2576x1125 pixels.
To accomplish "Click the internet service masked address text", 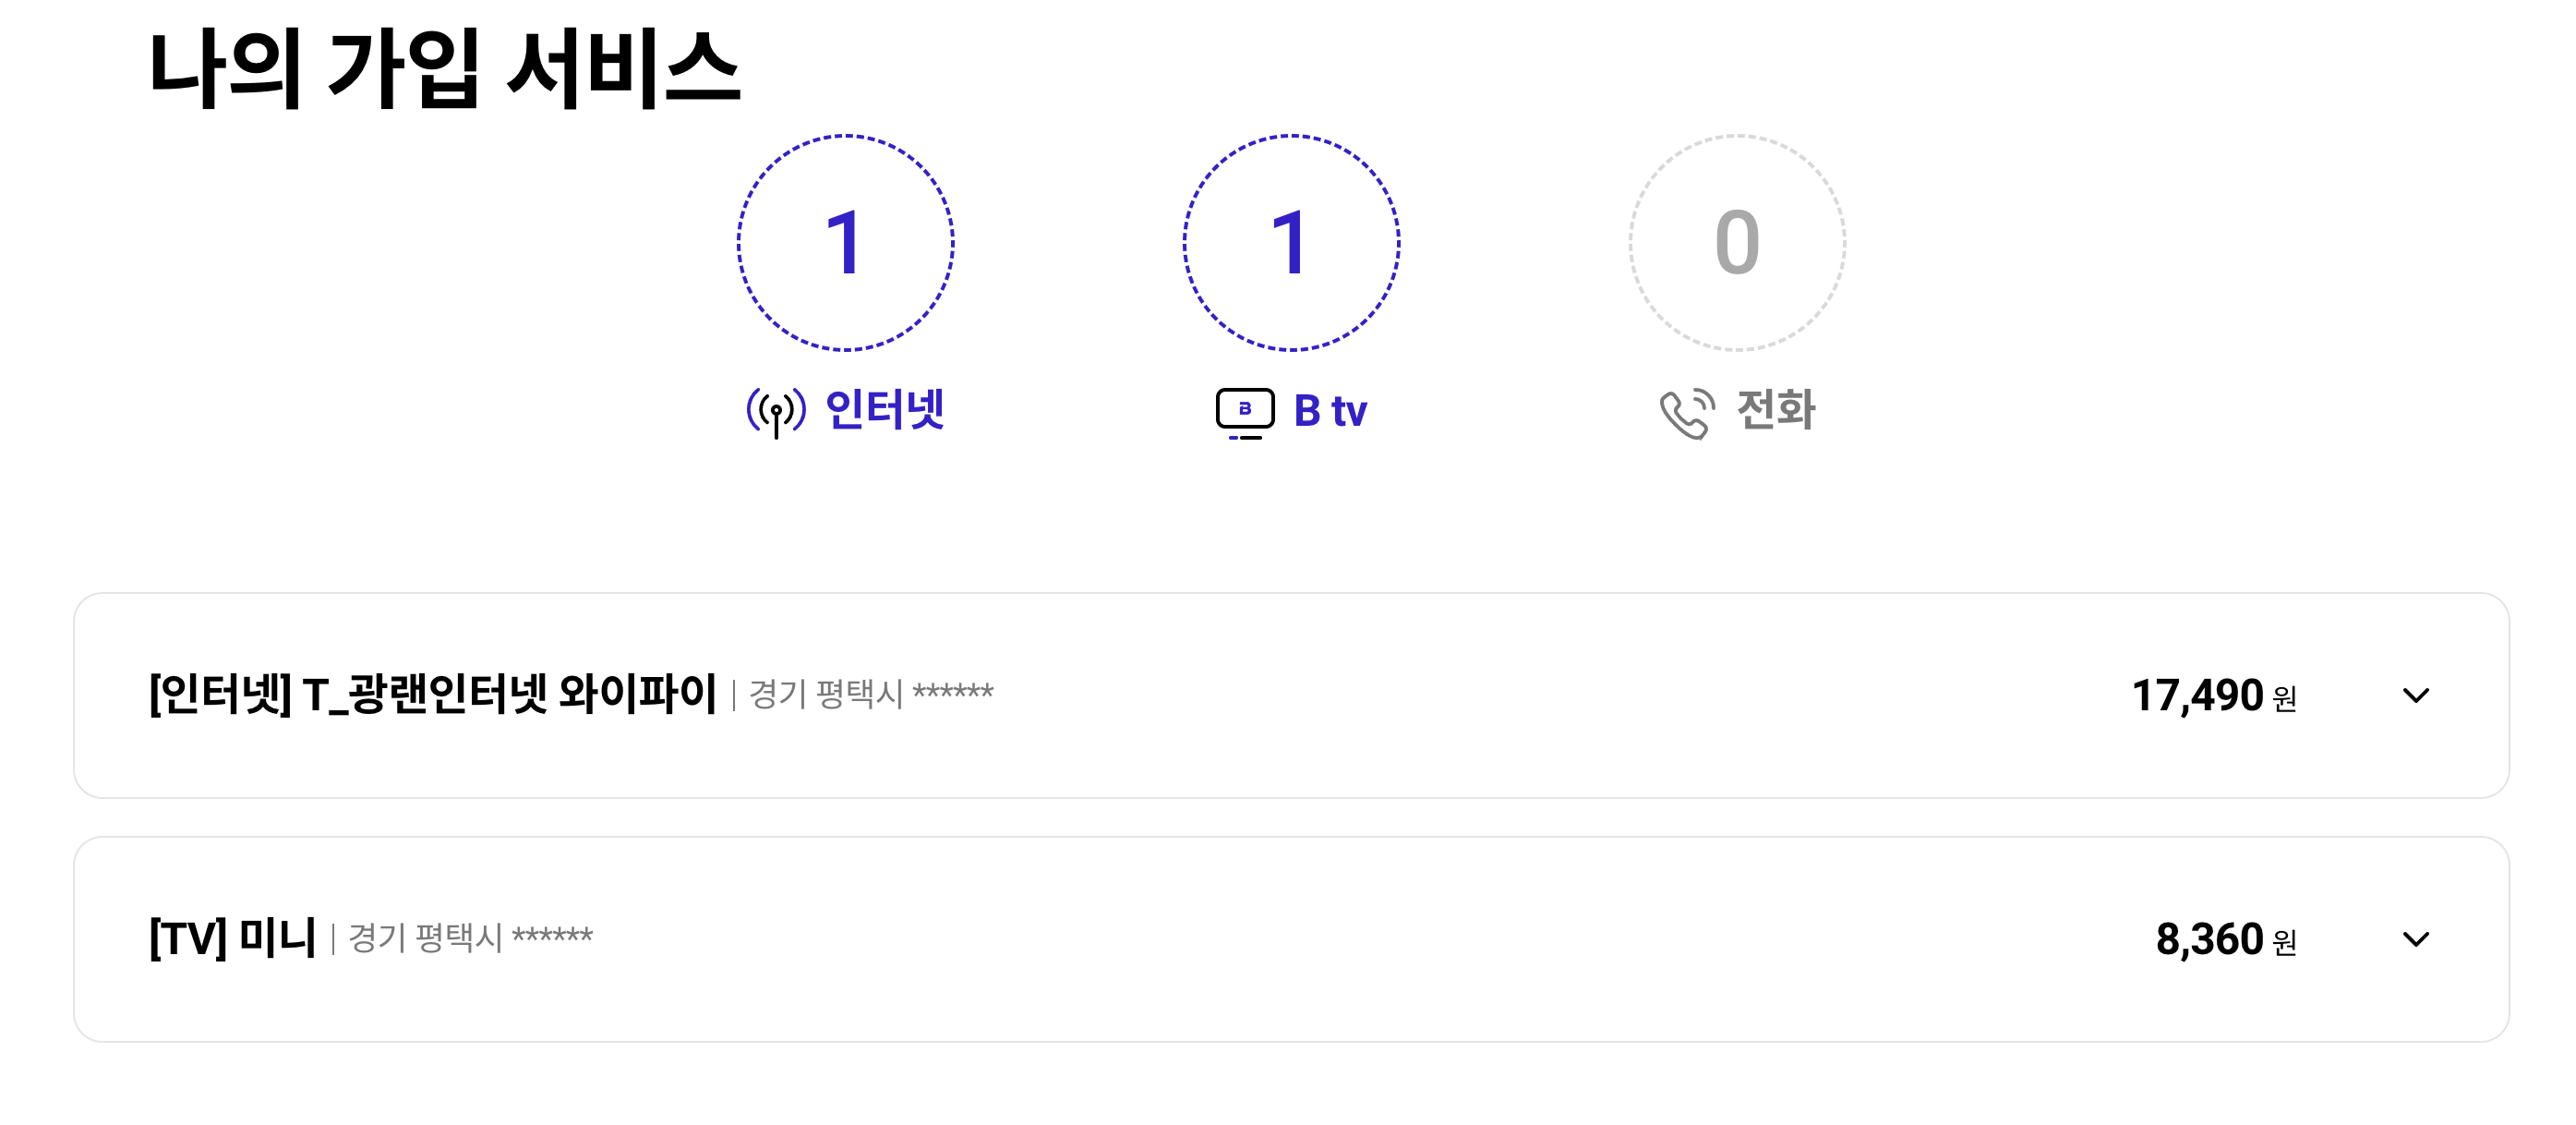I will click(x=871, y=693).
